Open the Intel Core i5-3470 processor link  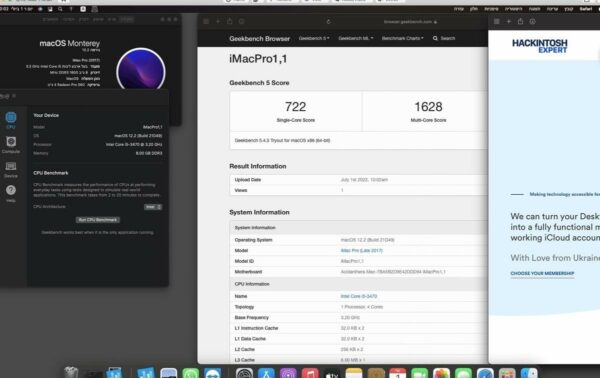(359, 296)
